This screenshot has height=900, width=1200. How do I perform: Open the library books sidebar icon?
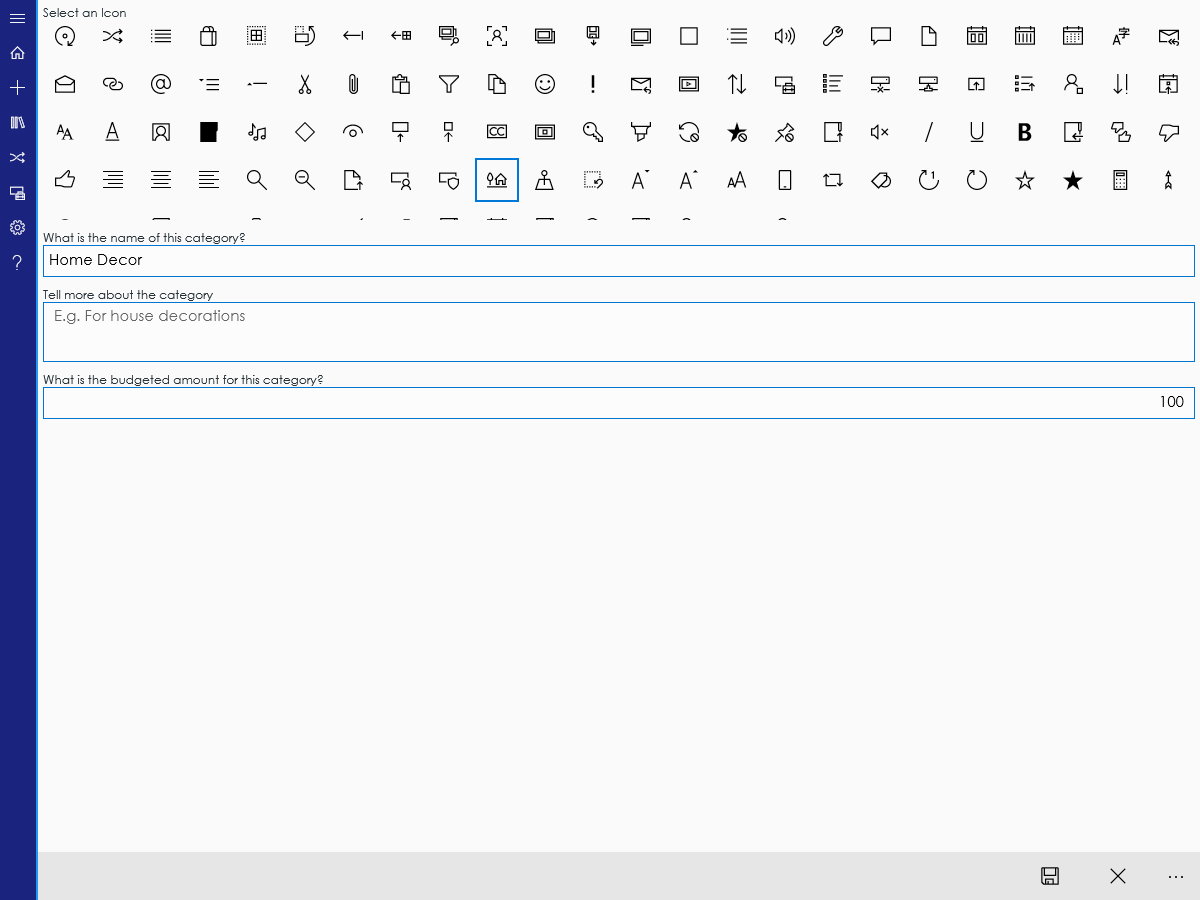tap(17, 123)
